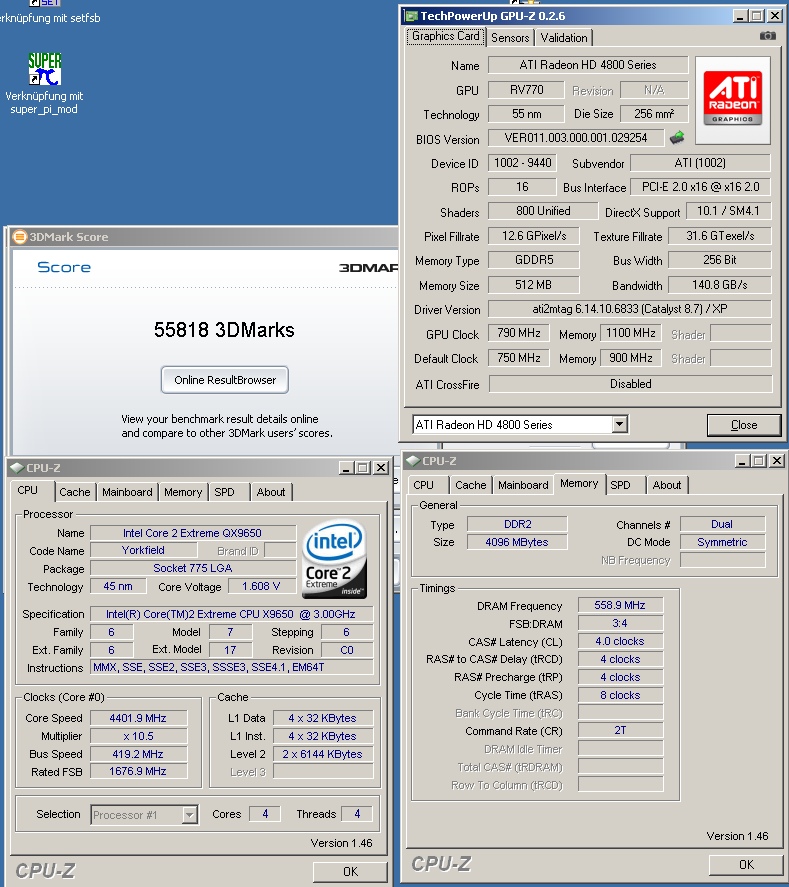Viewport: 789px width, 887px height.
Task: Switch to About tab in right CPU-Z window
Action: pyautogui.click(x=667, y=485)
